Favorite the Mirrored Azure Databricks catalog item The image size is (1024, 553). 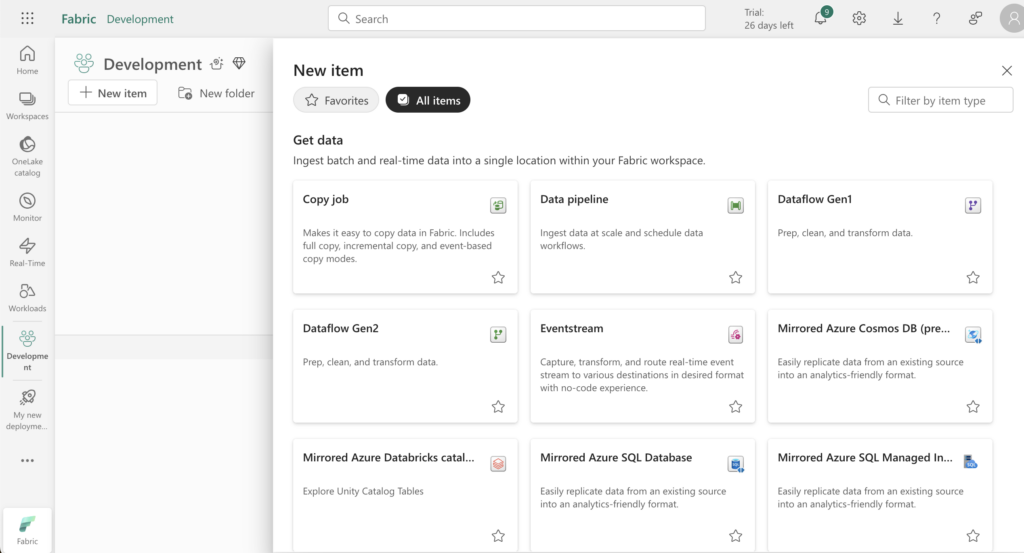tap(498, 536)
